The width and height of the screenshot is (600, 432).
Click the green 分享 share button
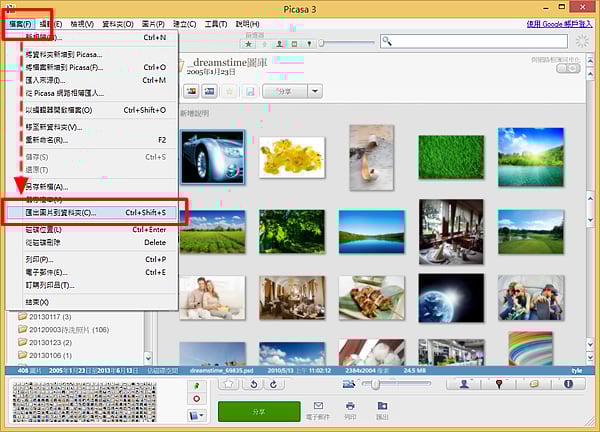click(258, 411)
